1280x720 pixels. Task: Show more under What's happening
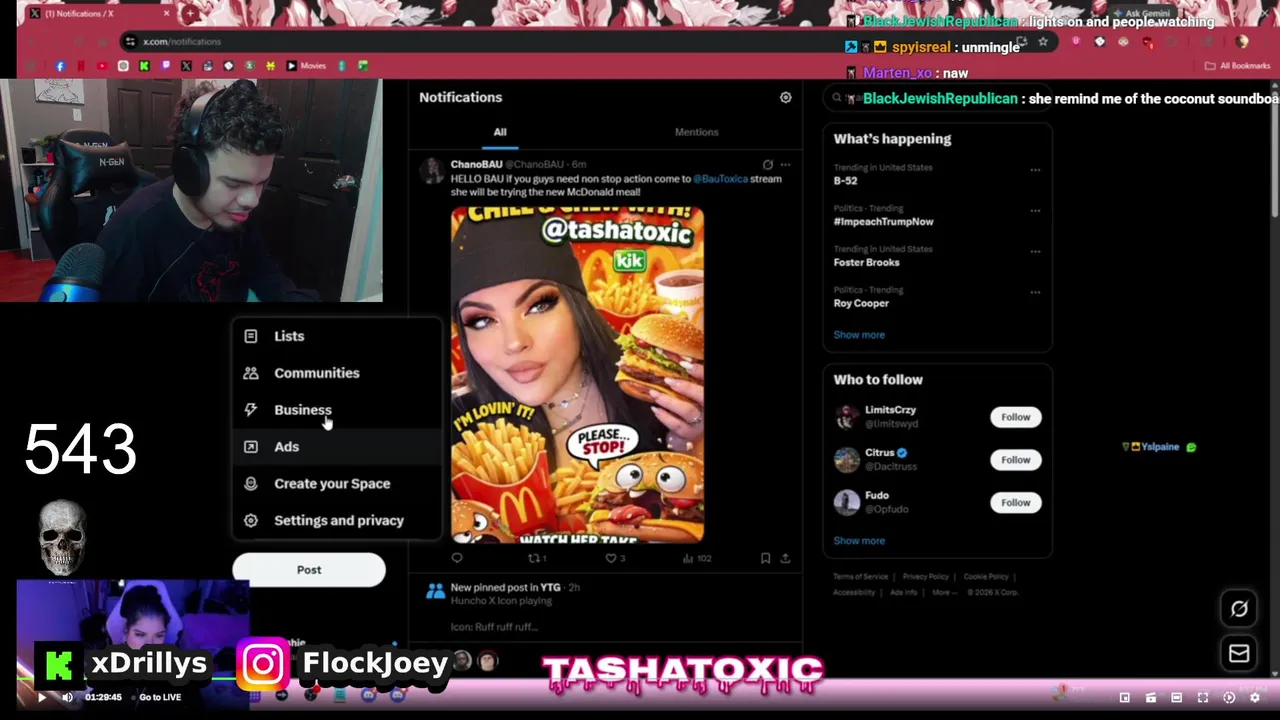(859, 335)
